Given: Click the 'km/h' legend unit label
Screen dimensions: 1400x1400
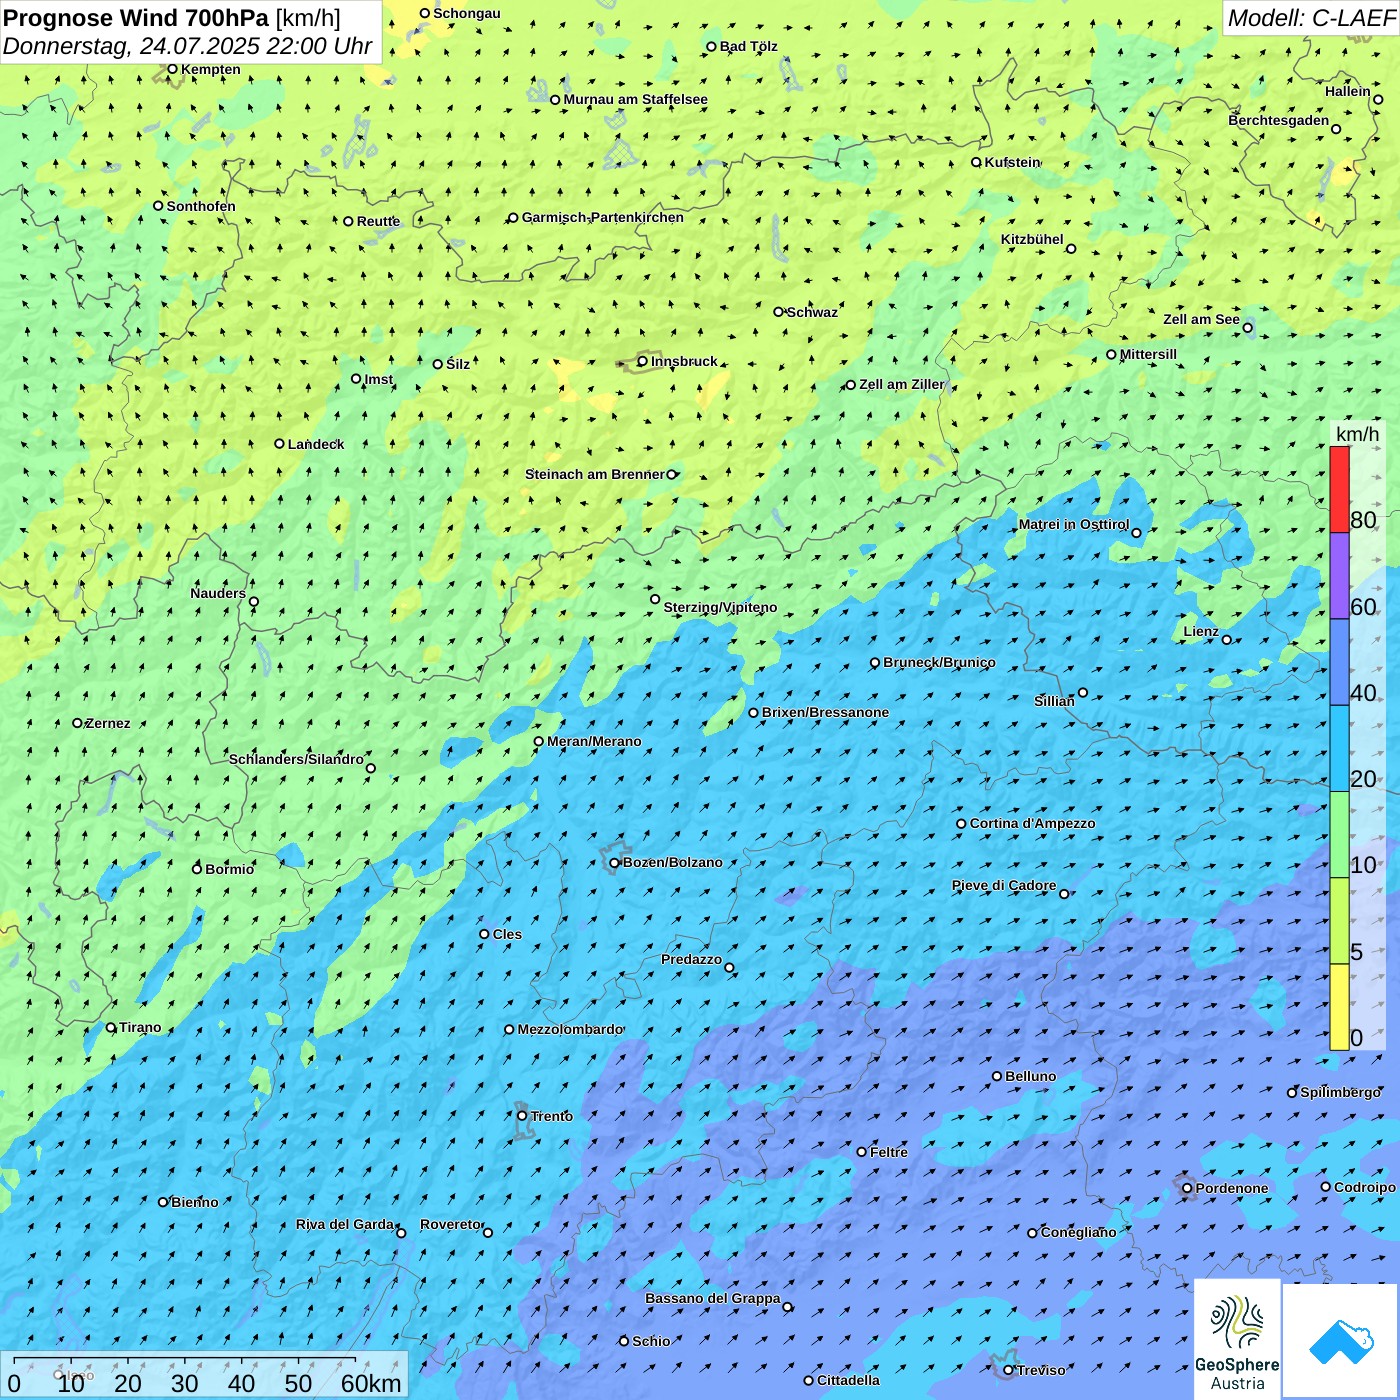Looking at the screenshot, I should pyautogui.click(x=1357, y=433).
